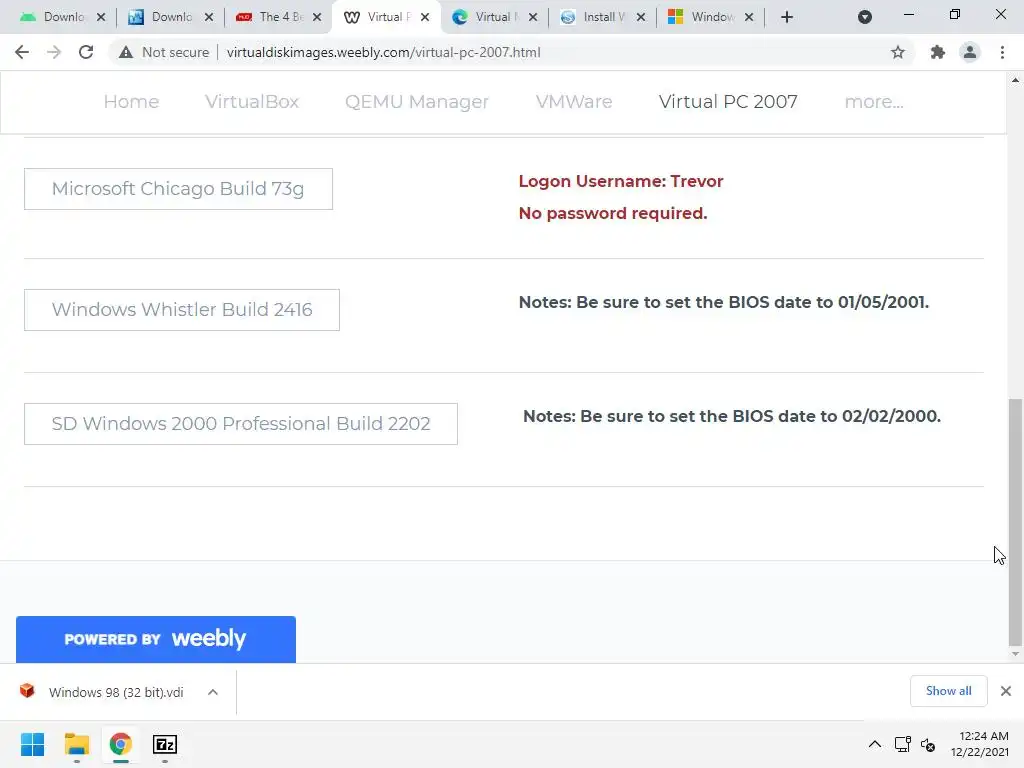Click the browser forward arrow
This screenshot has height=768, width=1024.
click(x=54, y=52)
